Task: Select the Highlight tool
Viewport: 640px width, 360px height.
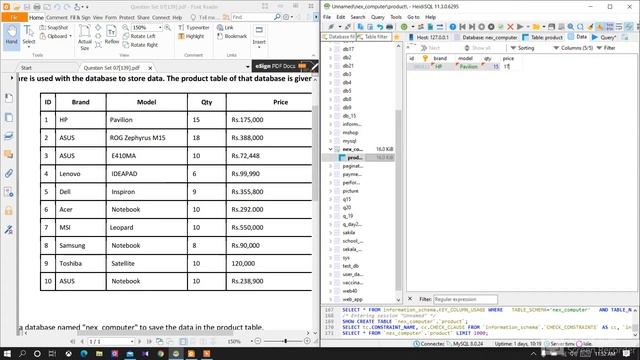Action: tap(191, 36)
